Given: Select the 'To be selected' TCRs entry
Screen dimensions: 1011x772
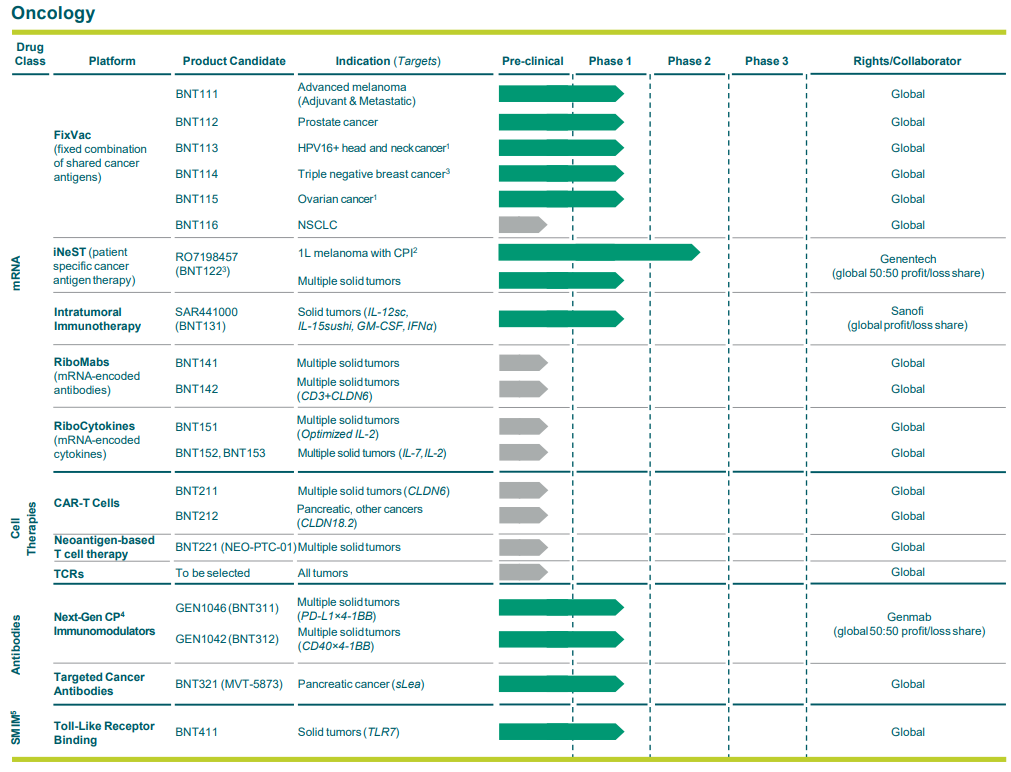Looking at the screenshot, I should [x=213, y=573].
